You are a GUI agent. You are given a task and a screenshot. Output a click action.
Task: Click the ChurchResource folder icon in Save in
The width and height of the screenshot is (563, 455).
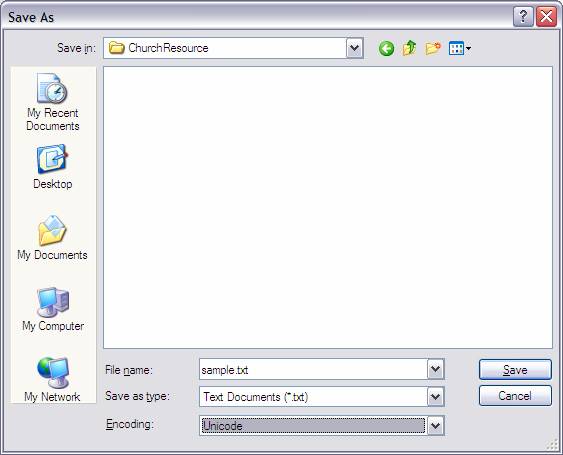pyautogui.click(x=116, y=48)
